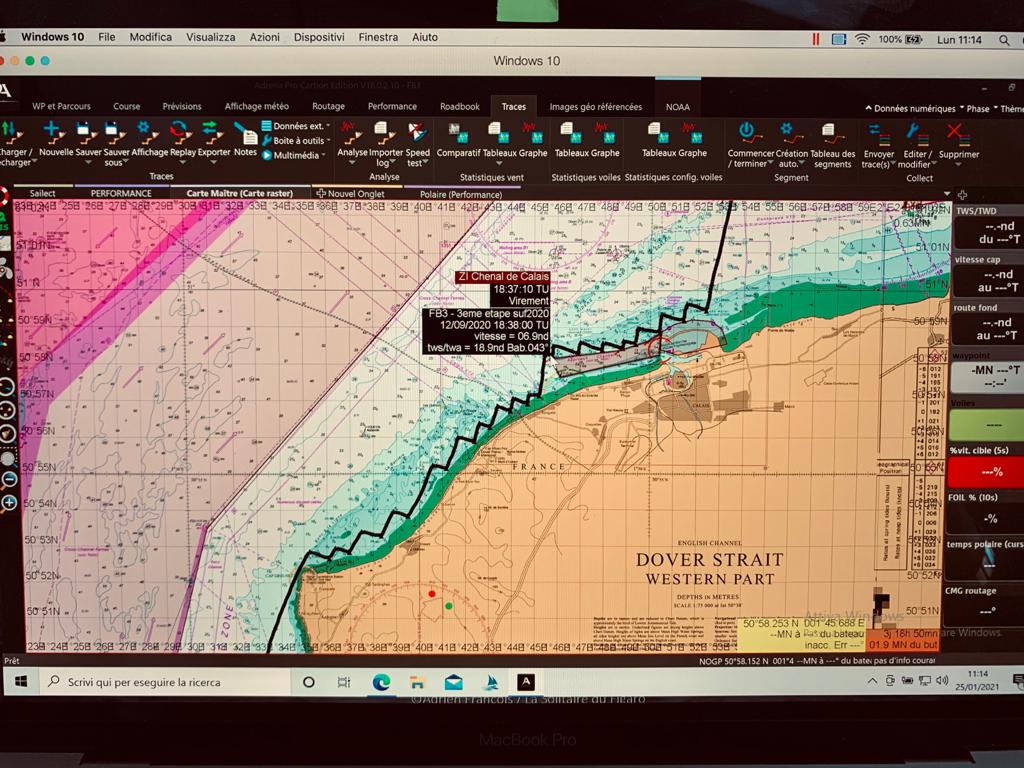Open the Windows Start button
The height and width of the screenshot is (768, 1024).
point(21,682)
